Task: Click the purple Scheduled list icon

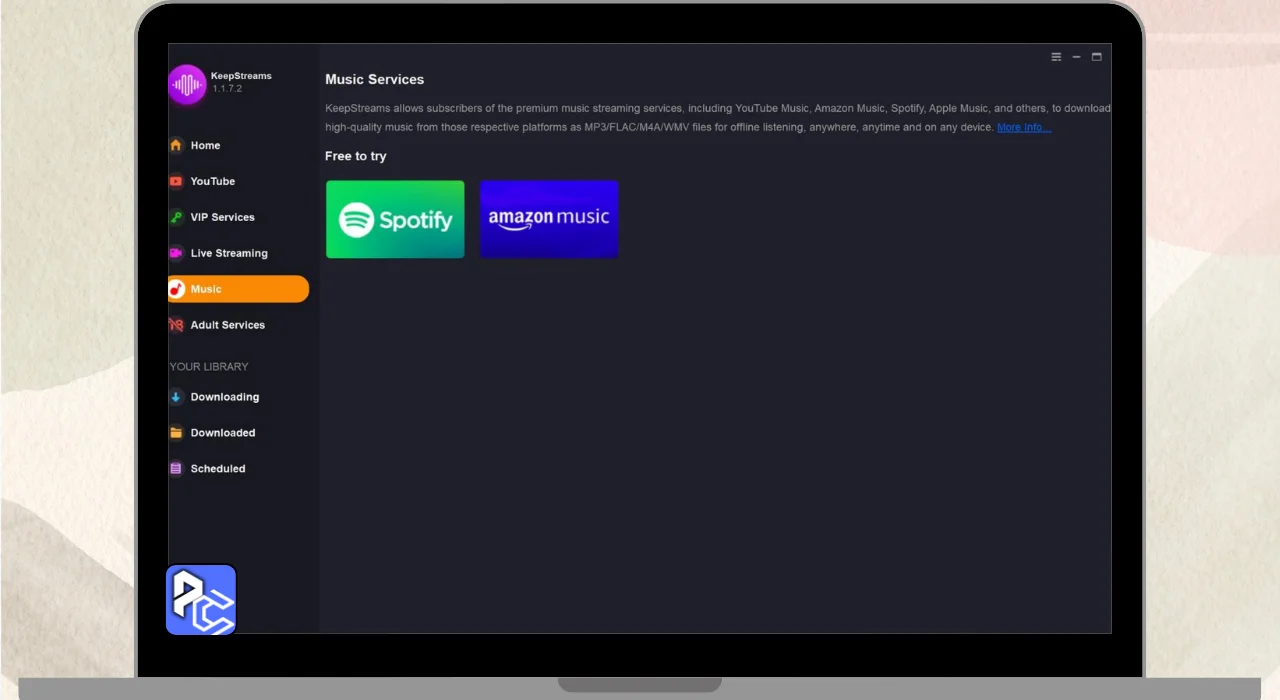Action: tap(176, 469)
